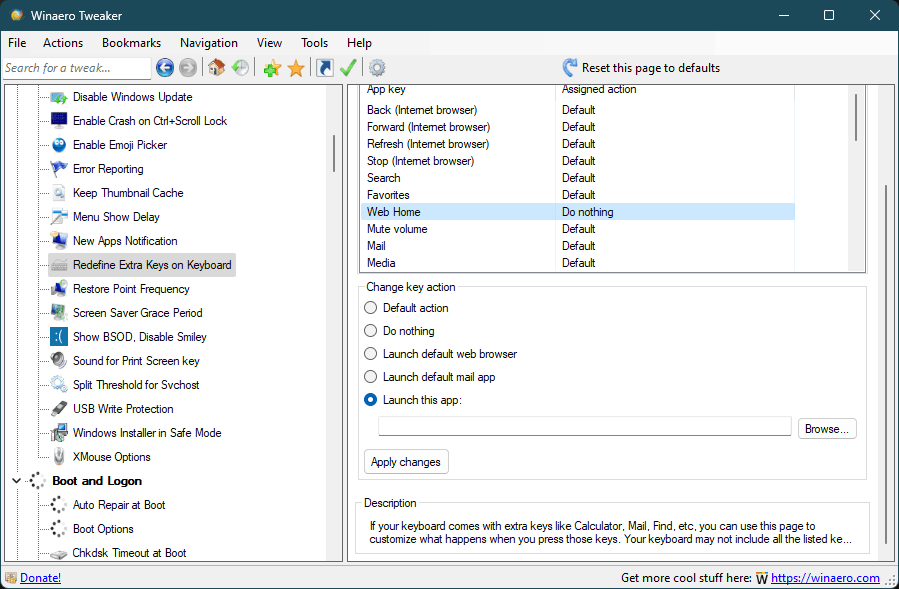Click the Reset page blue arrow icon

click(x=569, y=68)
